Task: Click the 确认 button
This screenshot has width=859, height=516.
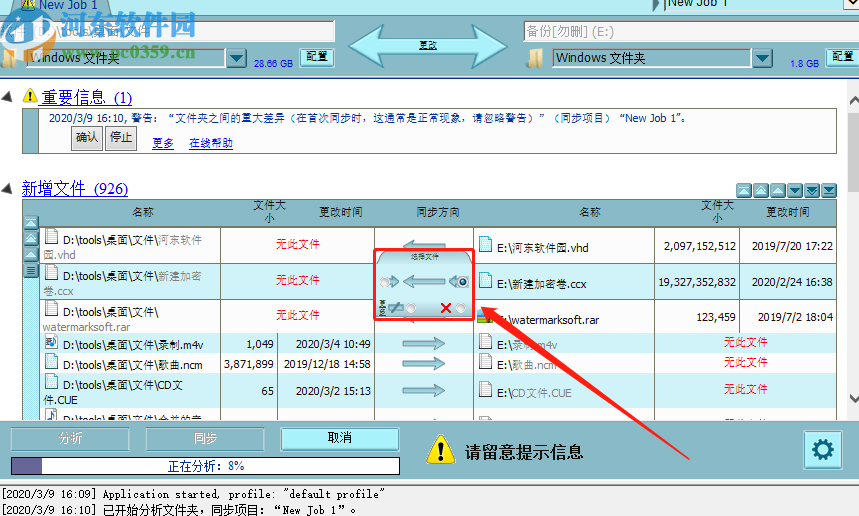Action: tap(87, 137)
